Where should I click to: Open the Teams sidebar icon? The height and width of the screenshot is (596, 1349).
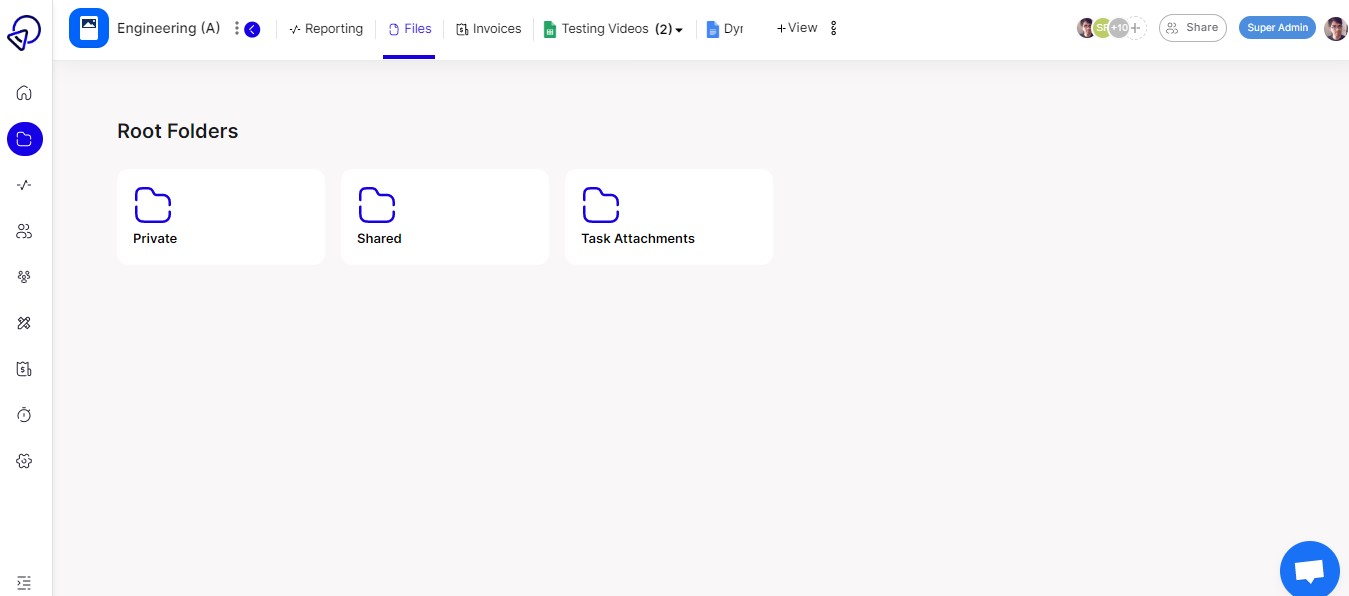24,277
